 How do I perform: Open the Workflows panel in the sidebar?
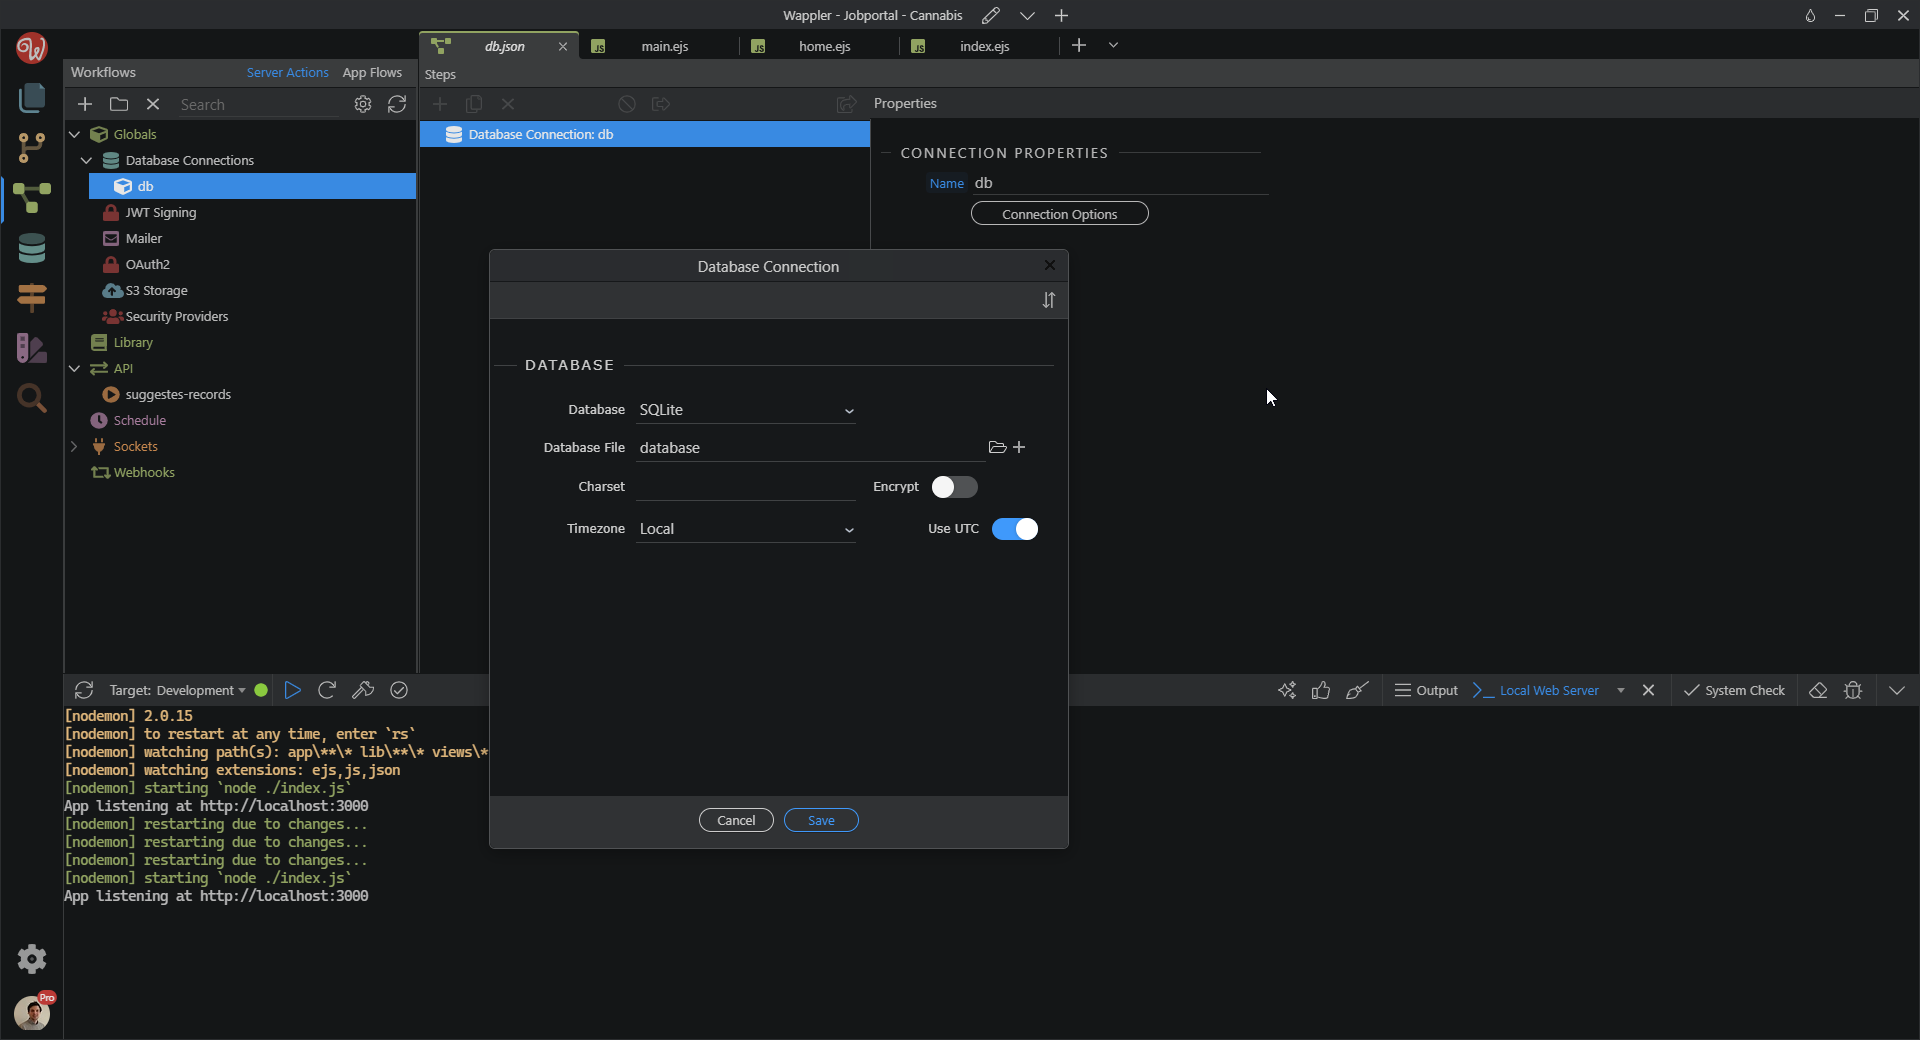click(32, 198)
